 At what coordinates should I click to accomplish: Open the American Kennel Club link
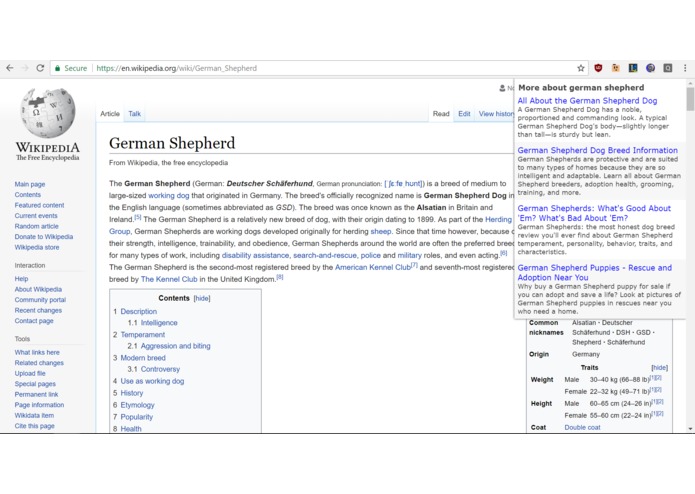[x=373, y=268]
